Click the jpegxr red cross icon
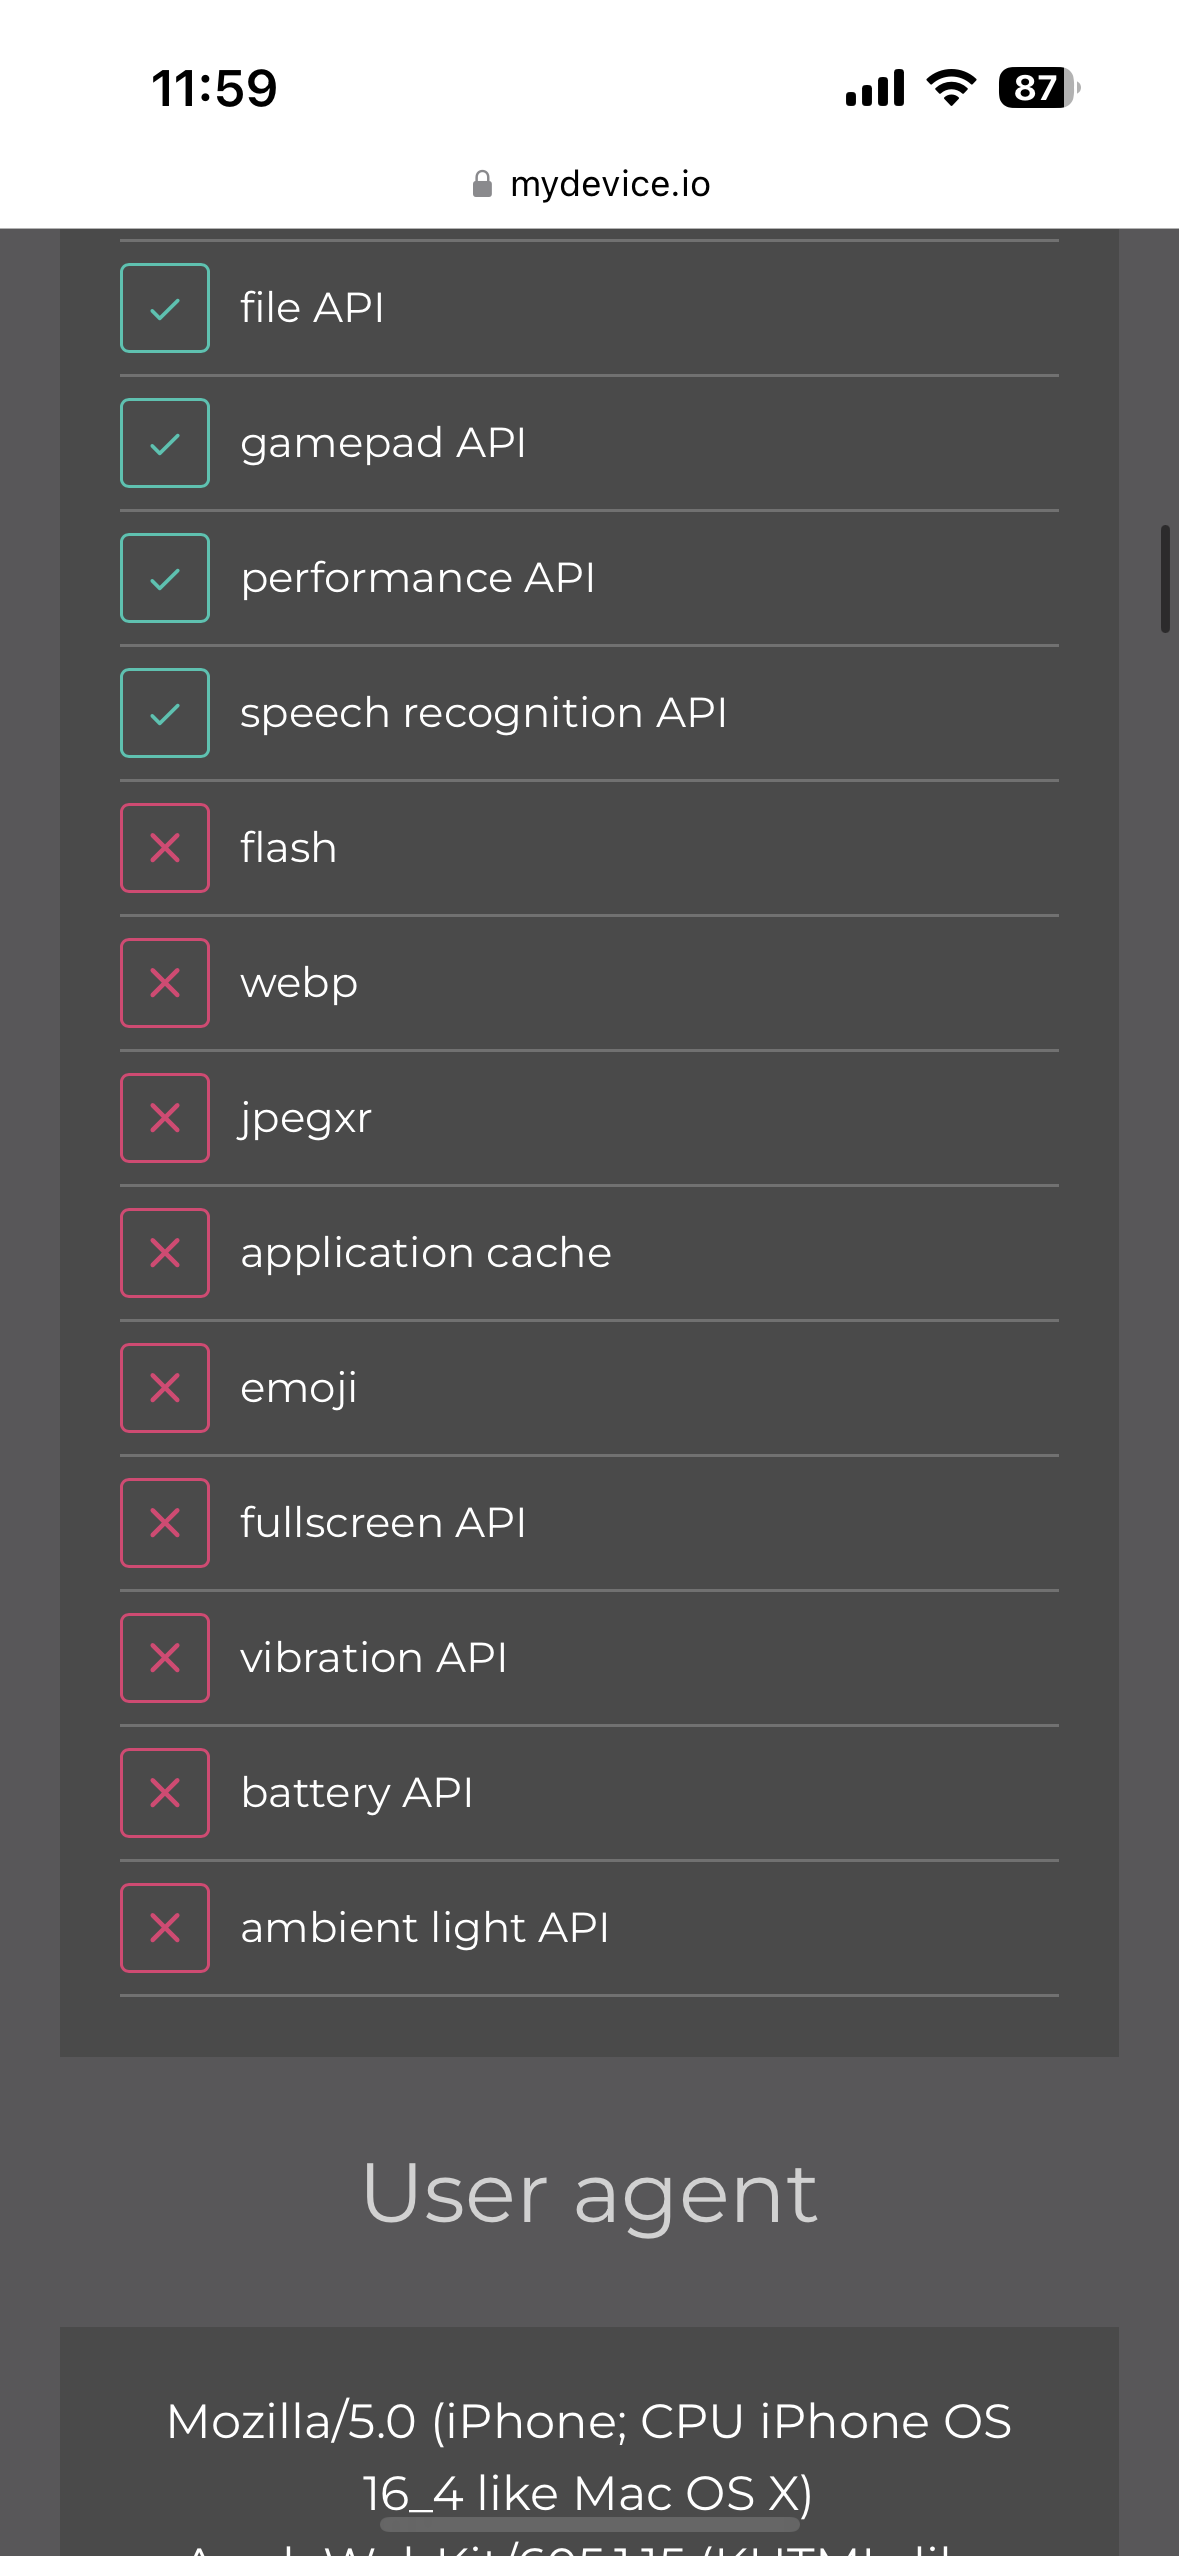The height and width of the screenshot is (2556, 1179). pos(165,1118)
